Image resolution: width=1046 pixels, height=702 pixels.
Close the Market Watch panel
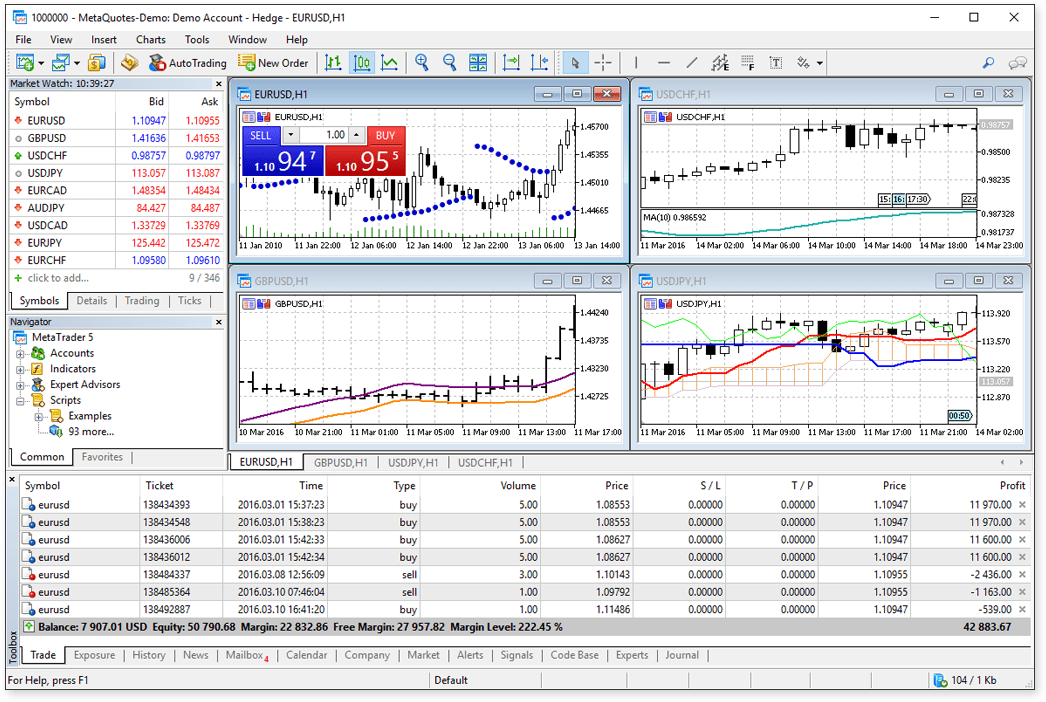click(219, 84)
